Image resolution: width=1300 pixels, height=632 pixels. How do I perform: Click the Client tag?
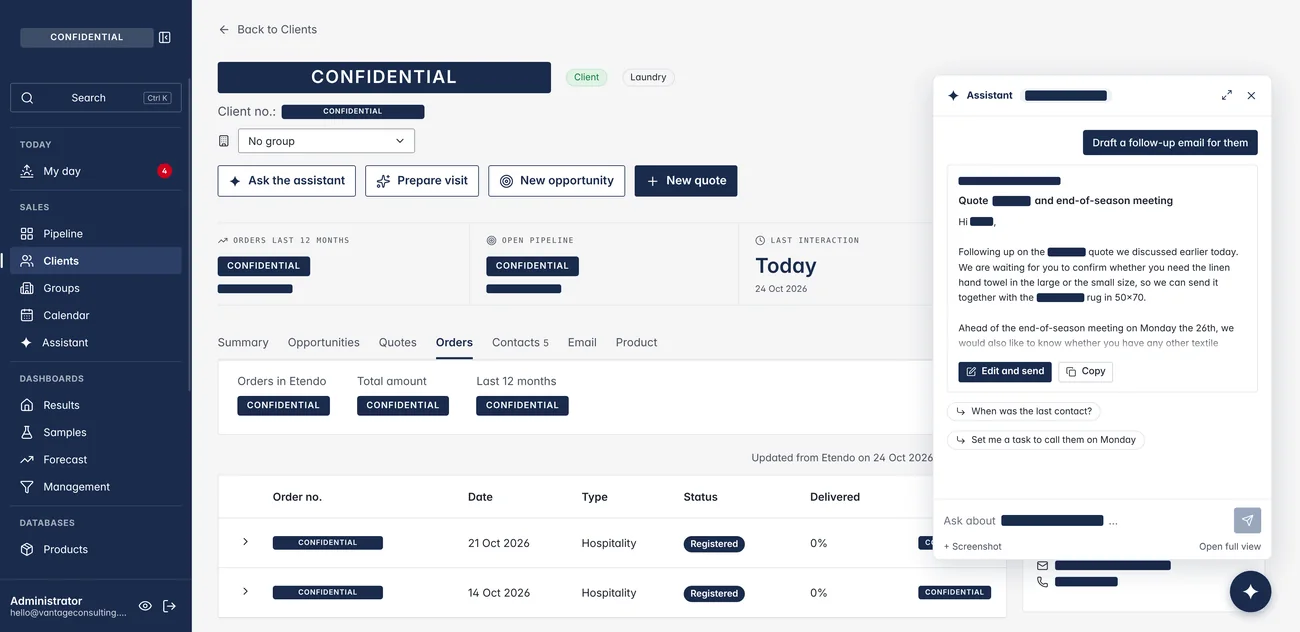[x=587, y=77]
